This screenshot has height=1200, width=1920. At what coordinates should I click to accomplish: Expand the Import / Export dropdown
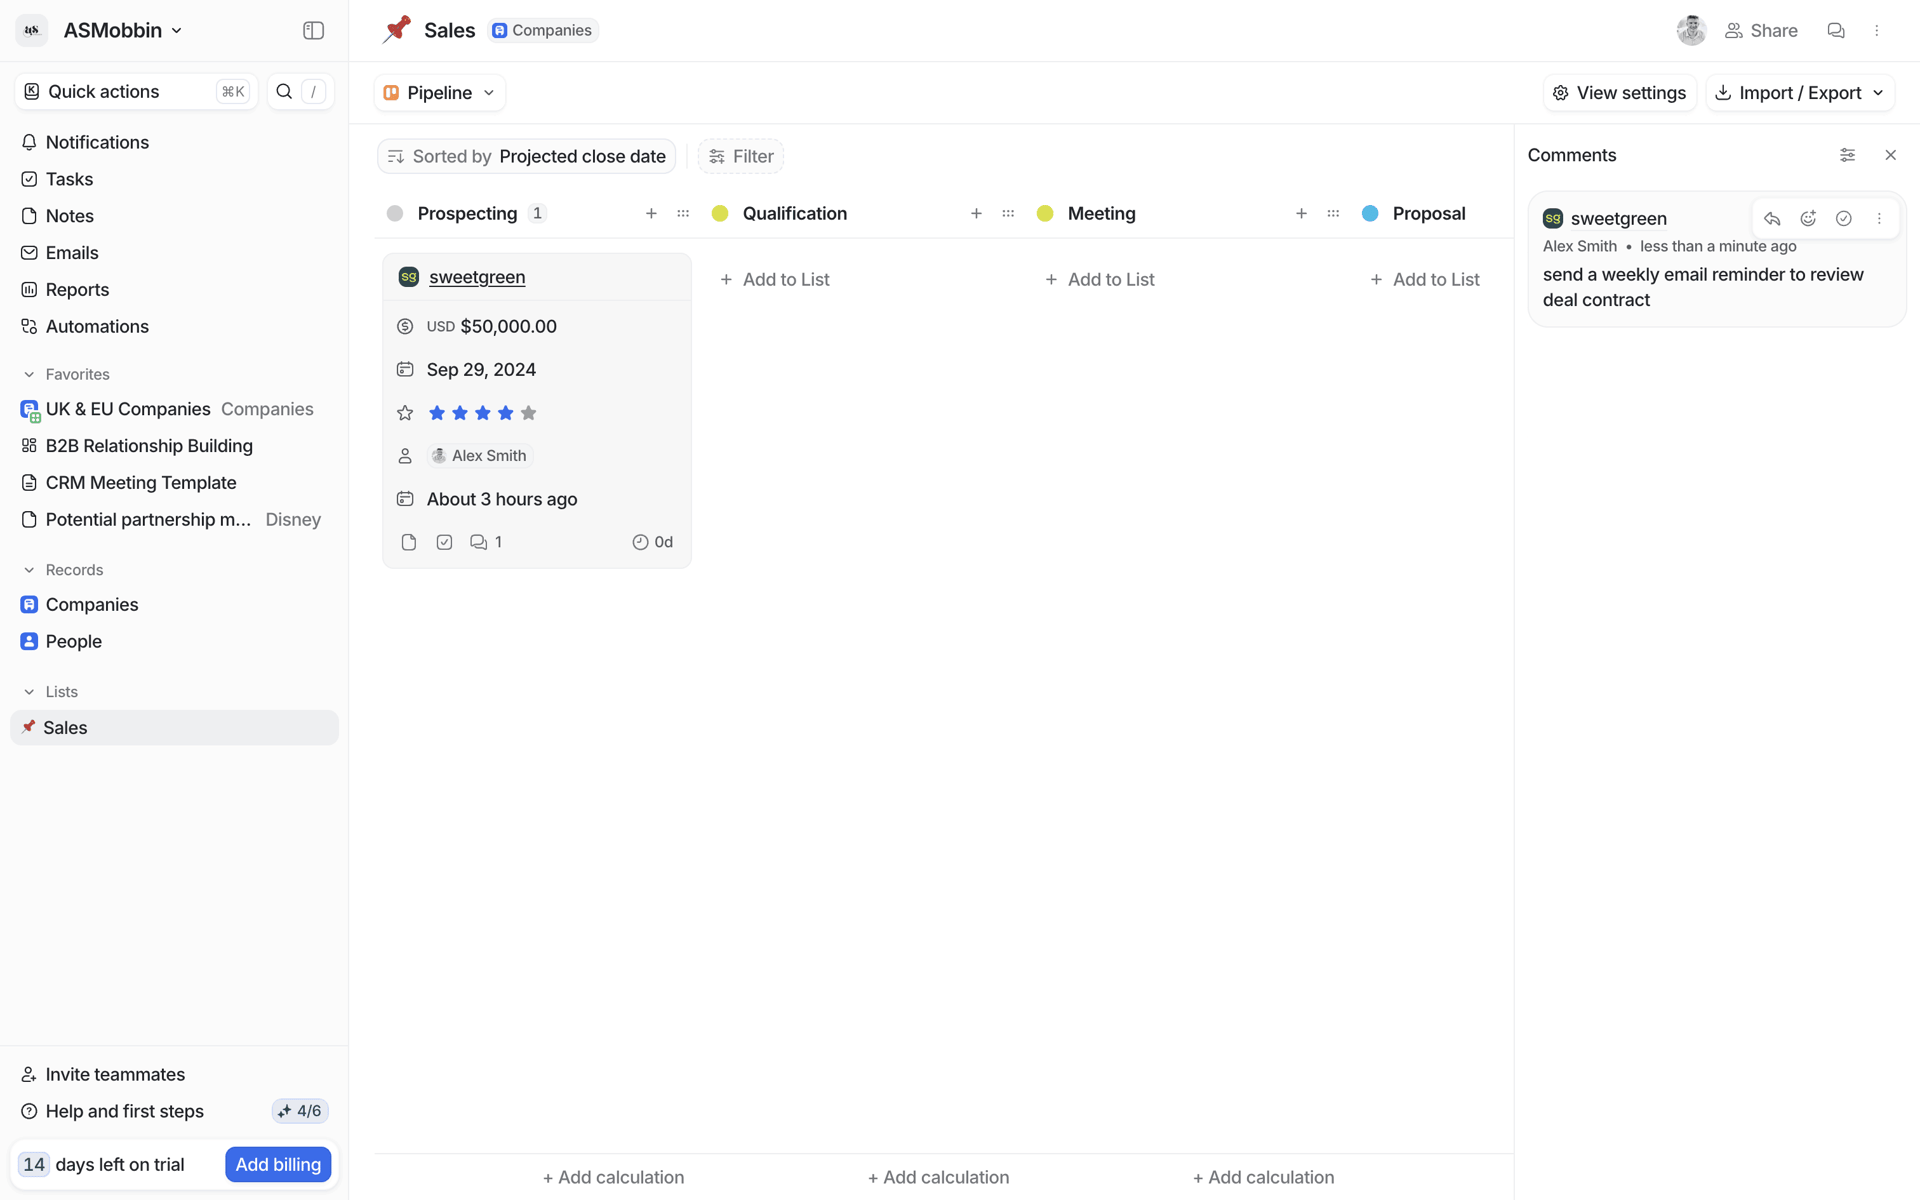[1800, 93]
